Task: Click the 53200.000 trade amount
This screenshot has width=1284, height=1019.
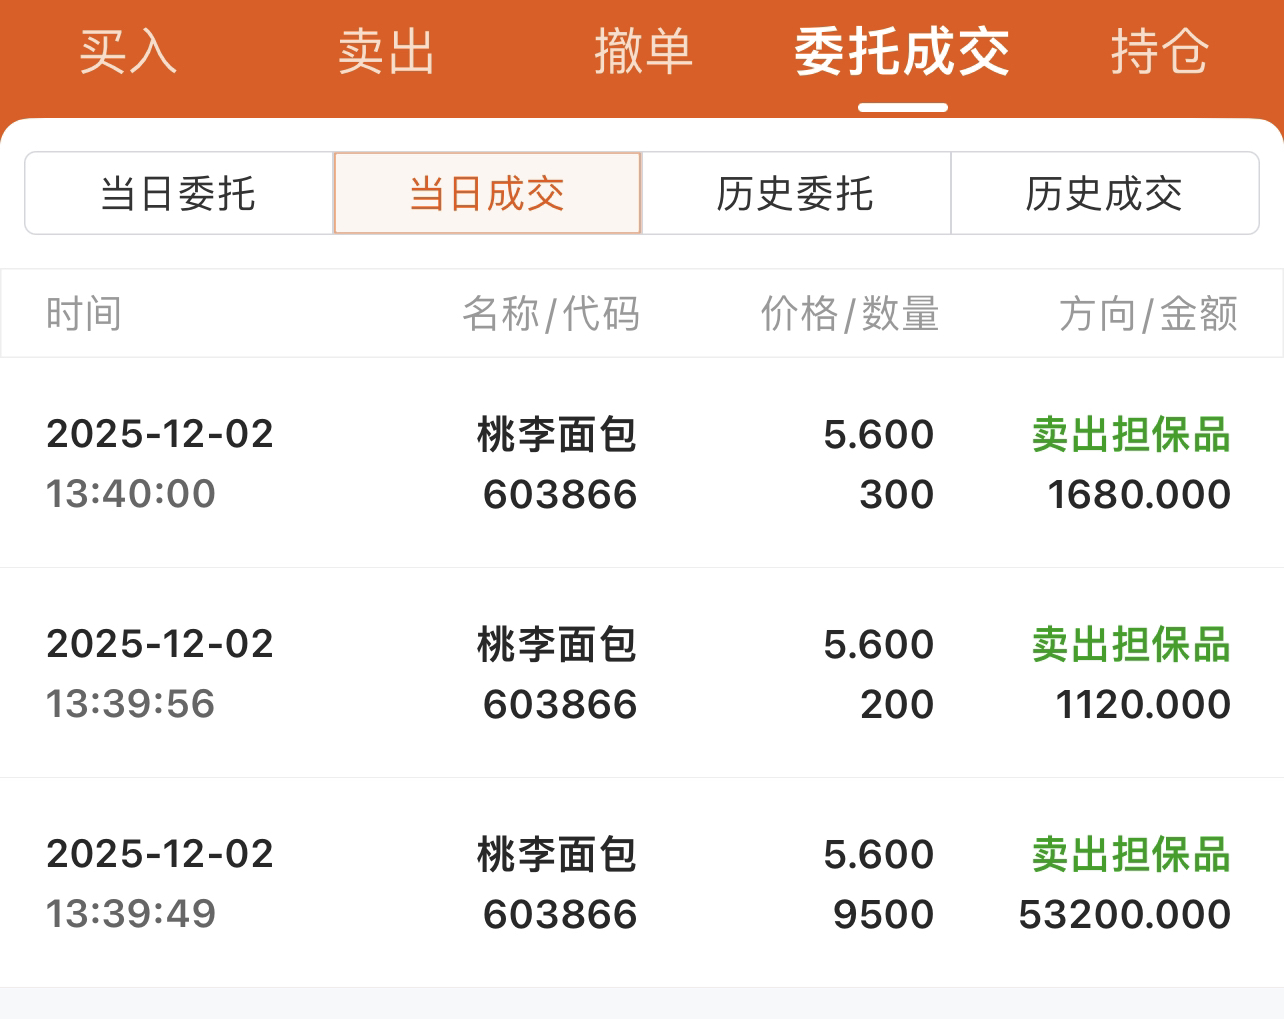Action: pyautogui.click(x=1124, y=914)
